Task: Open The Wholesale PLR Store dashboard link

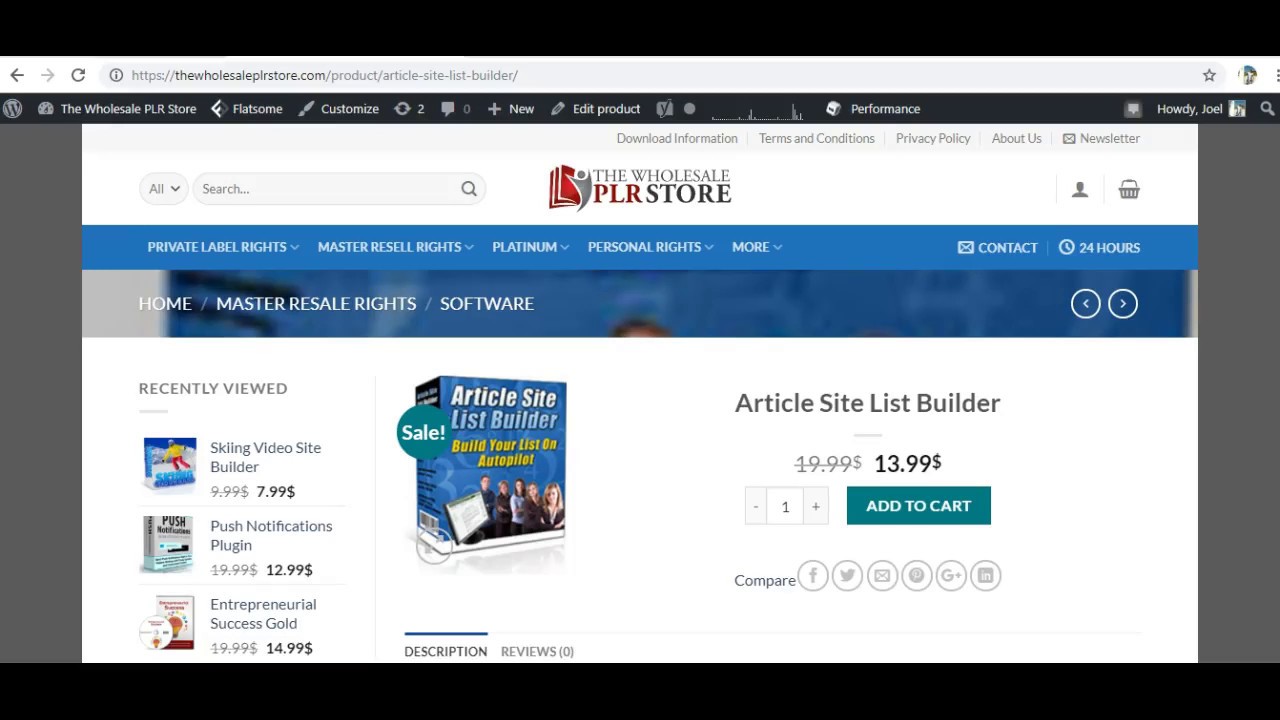Action: click(x=117, y=109)
